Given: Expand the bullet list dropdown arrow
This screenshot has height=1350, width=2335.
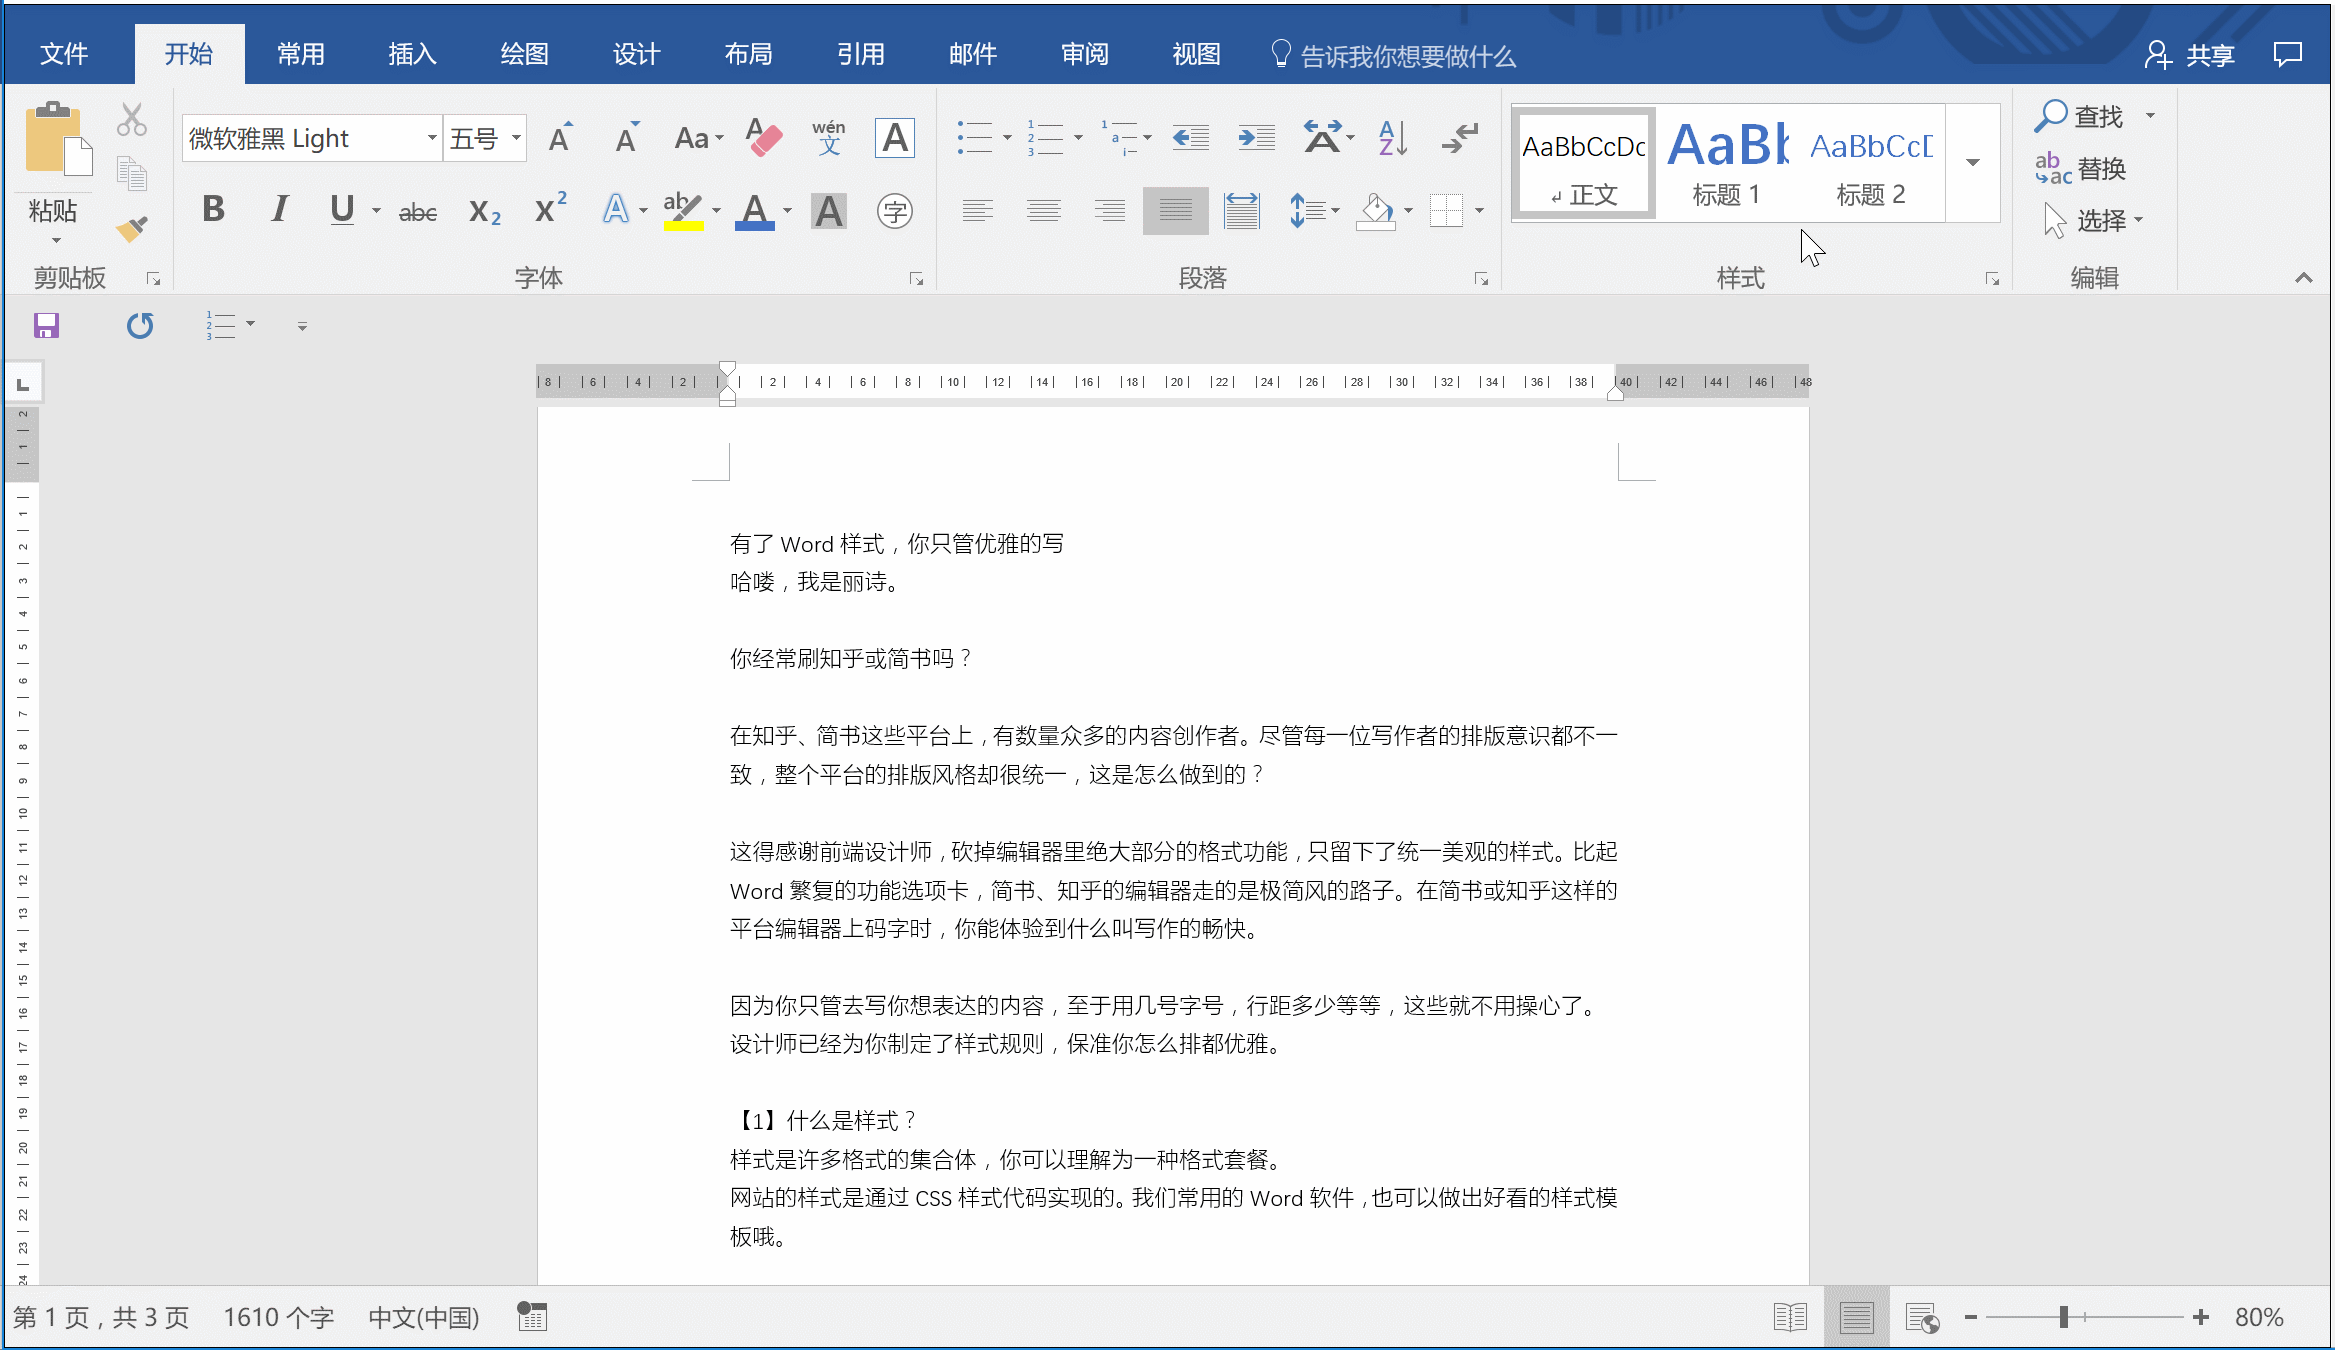Looking at the screenshot, I should click(1007, 138).
